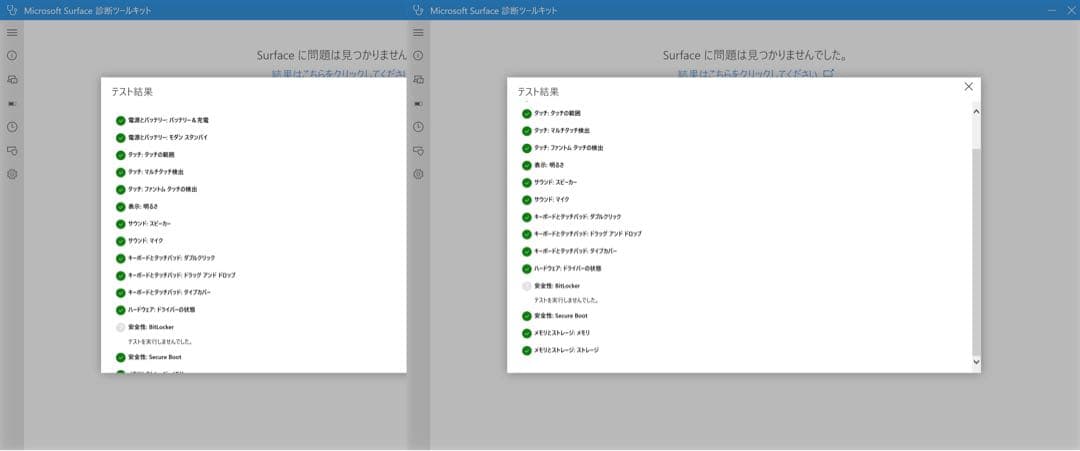1080x451 pixels.
Task: Click Surface に問題は見つかりませんでした。 message in right window
Action: tap(755, 55)
